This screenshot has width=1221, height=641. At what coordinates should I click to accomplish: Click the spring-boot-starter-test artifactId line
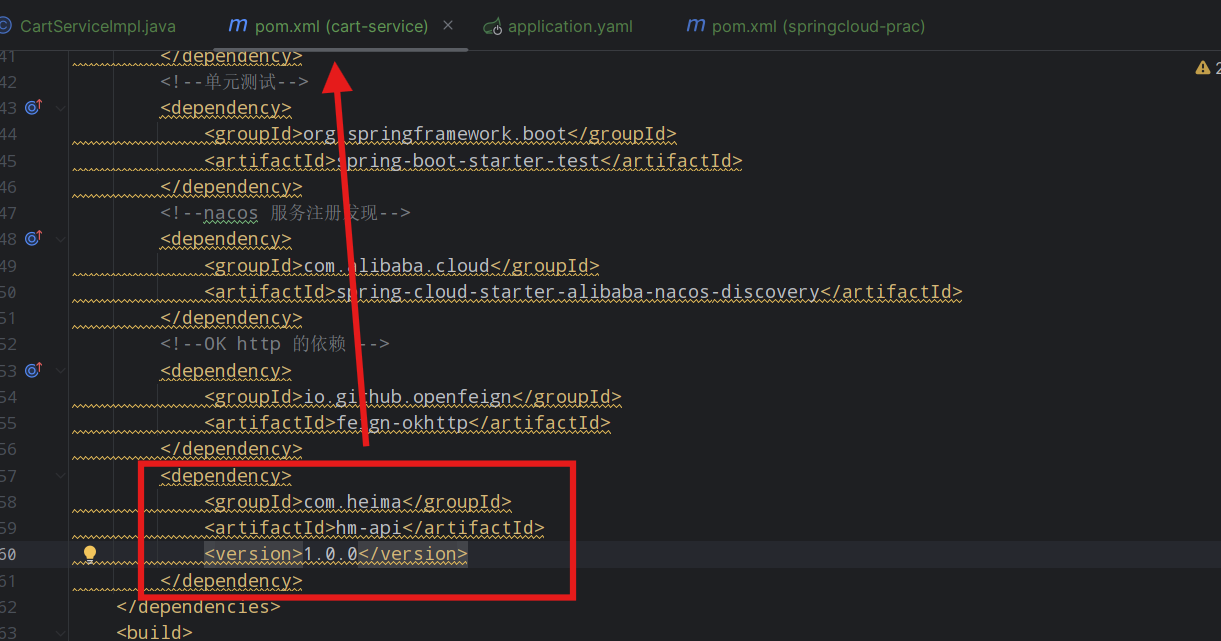click(473, 160)
